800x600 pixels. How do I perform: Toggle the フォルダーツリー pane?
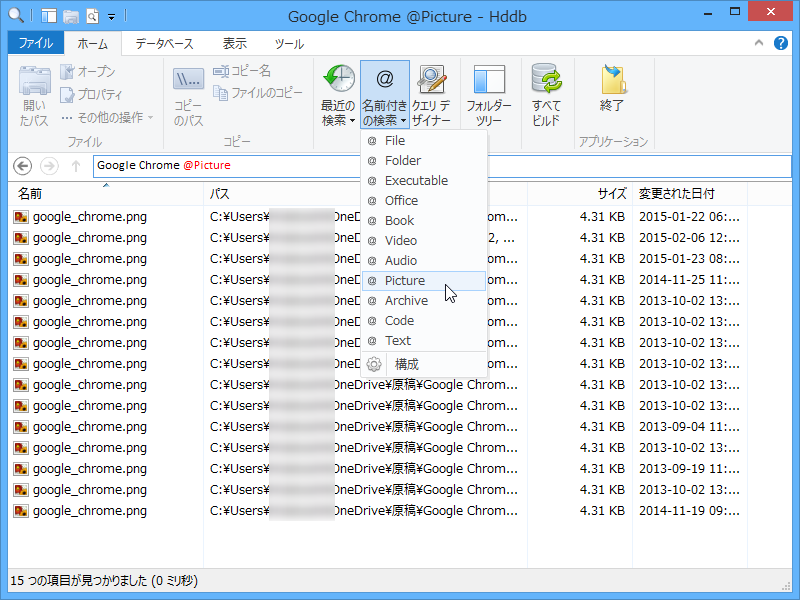[x=489, y=95]
